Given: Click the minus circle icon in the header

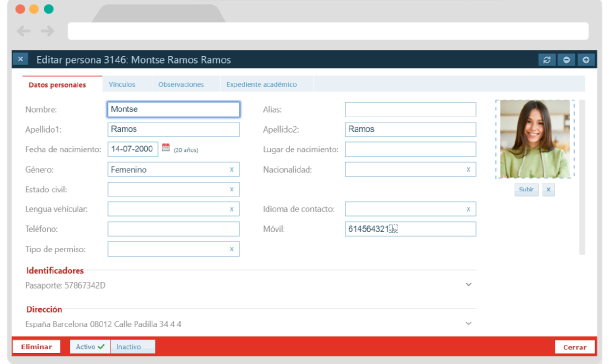Looking at the screenshot, I should click(566, 60).
